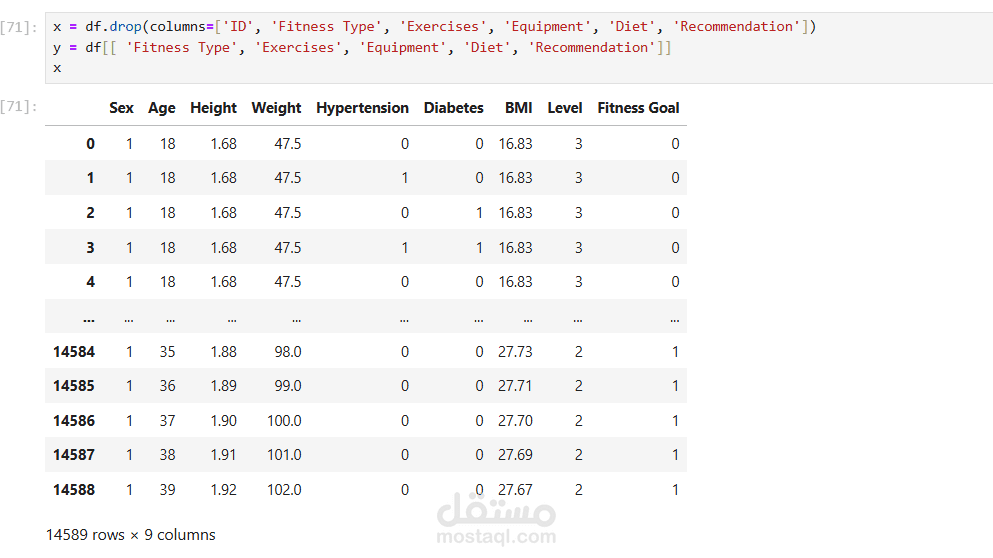993x558 pixels.
Task: Click the Level column header
Action: (x=565, y=108)
